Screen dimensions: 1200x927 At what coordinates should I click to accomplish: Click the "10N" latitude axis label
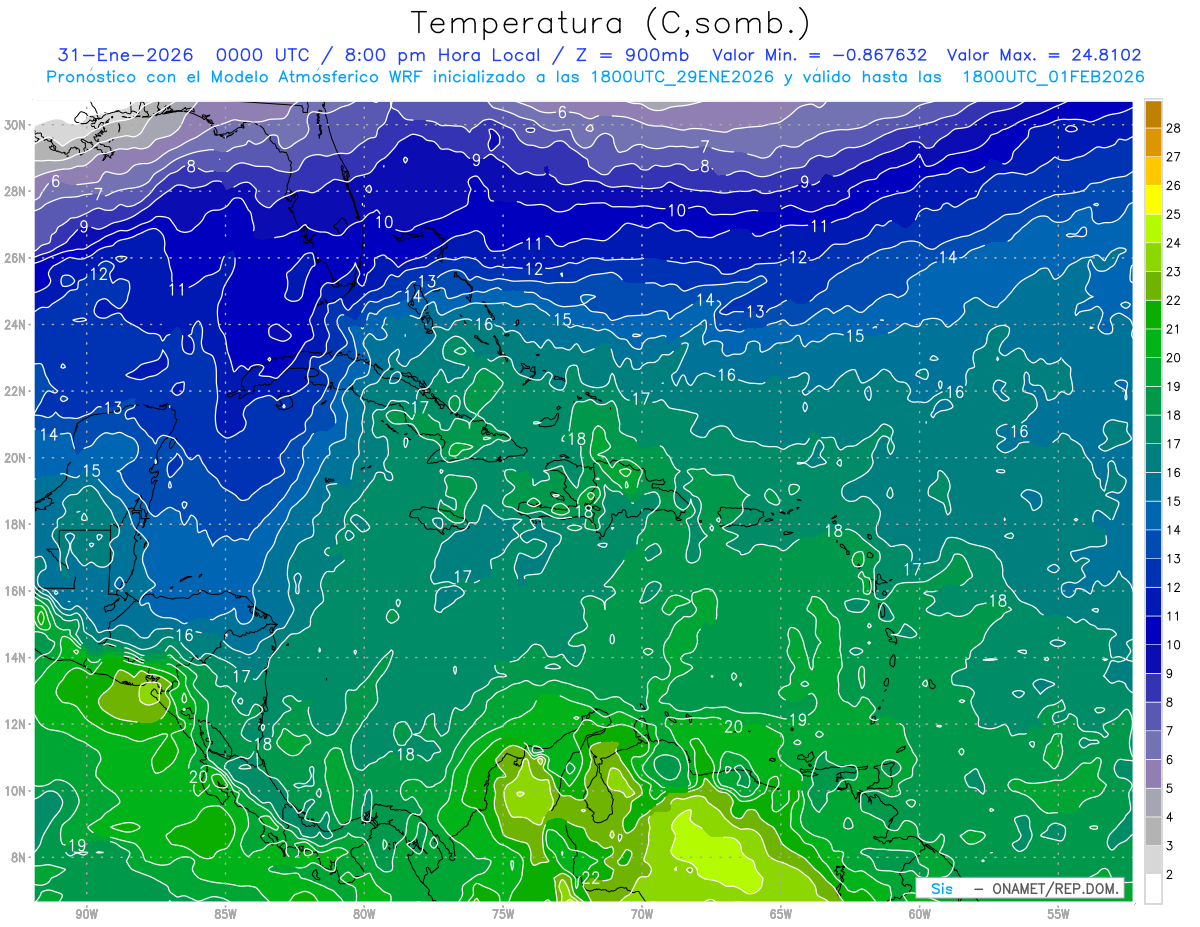[15, 791]
